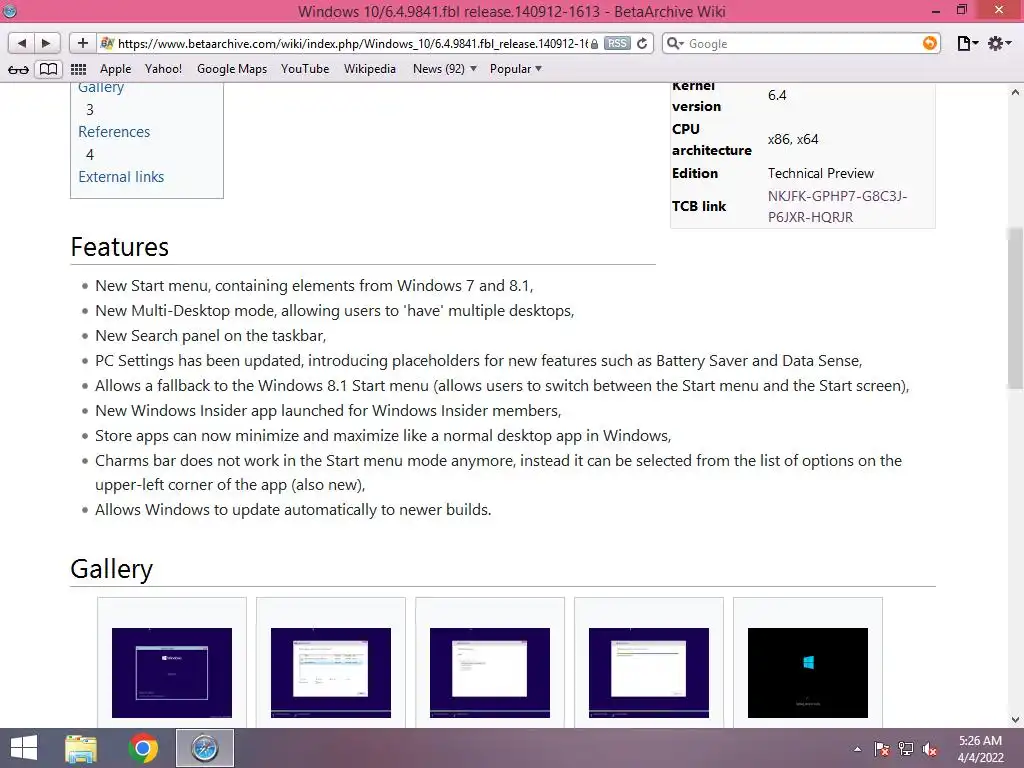Click the vertical scrollbar thumb
The width and height of the screenshot is (1024, 768).
click(x=1015, y=308)
